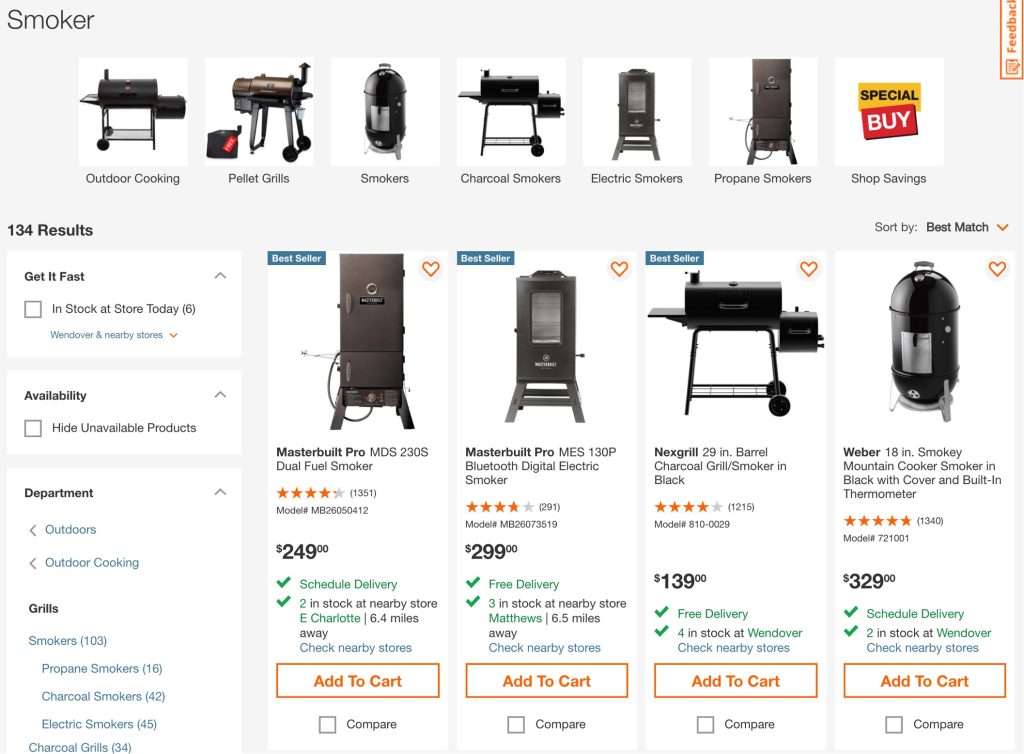Favorite the Weber Smokey Mountain Cooker

tap(996, 269)
